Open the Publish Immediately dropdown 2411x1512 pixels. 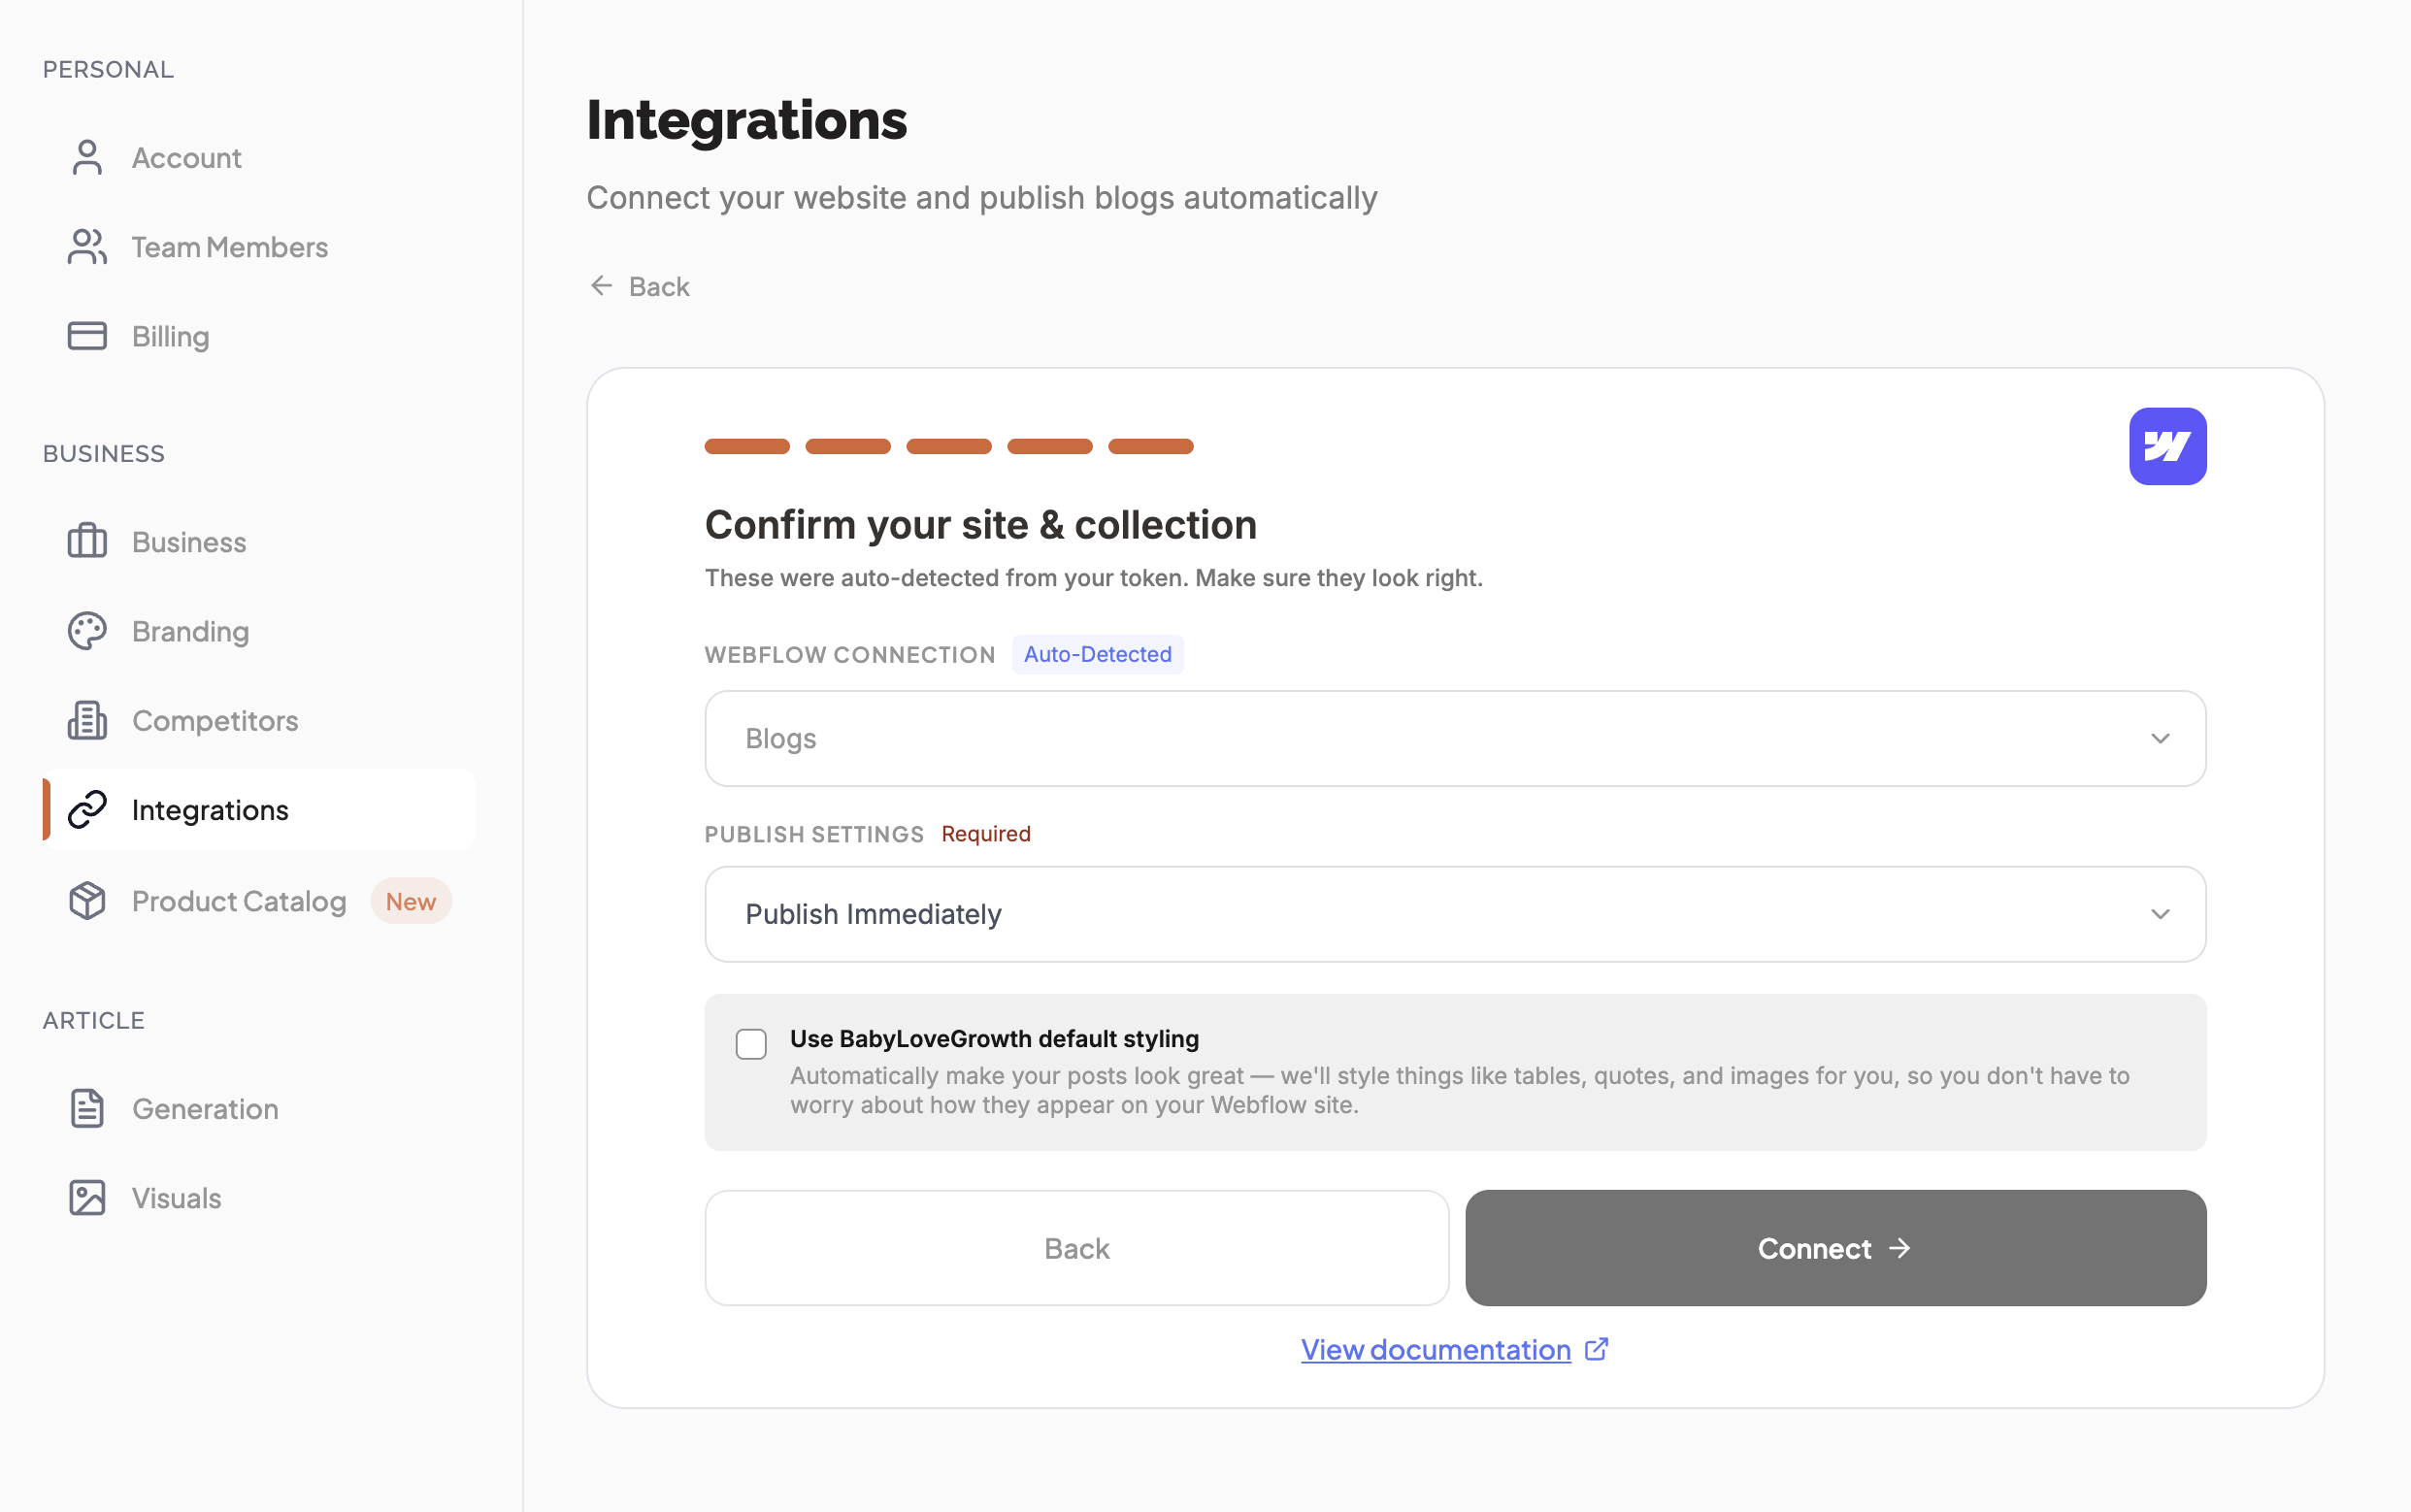click(x=1455, y=914)
